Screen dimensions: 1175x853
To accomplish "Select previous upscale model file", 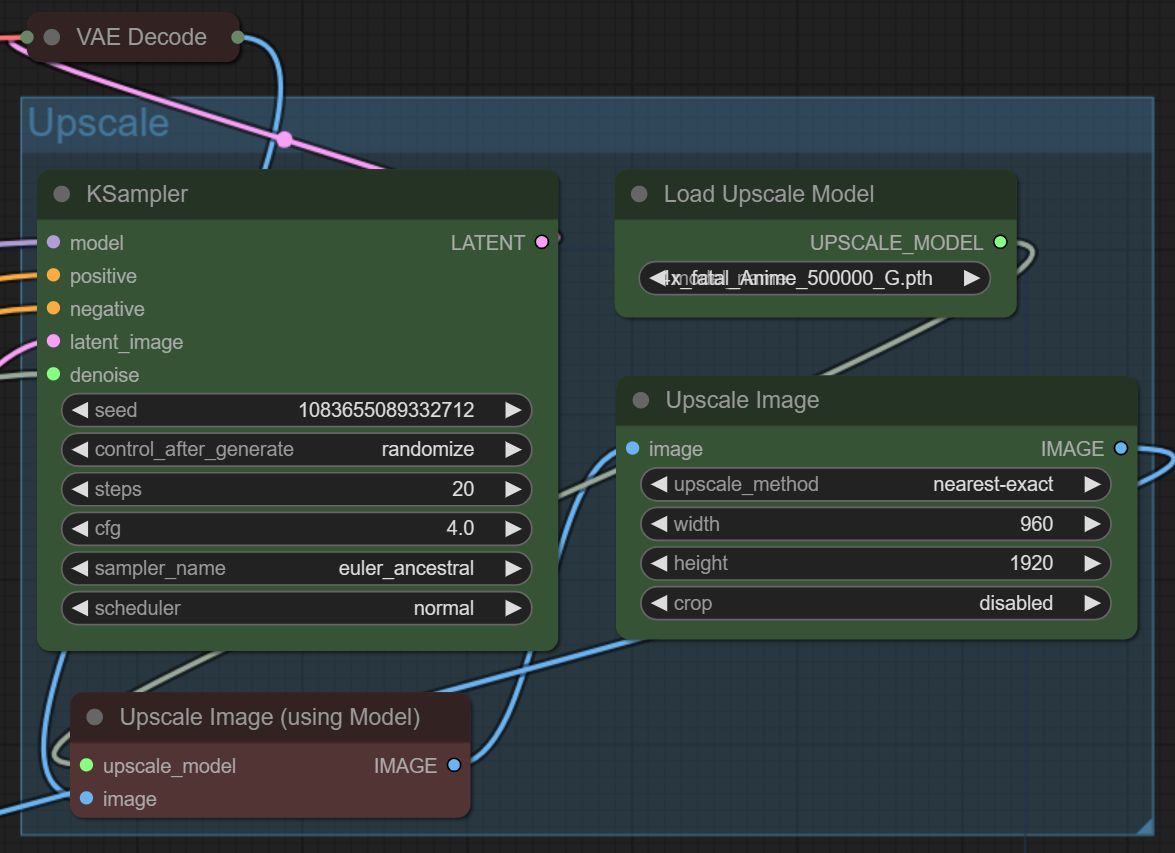I will pyautogui.click(x=657, y=278).
